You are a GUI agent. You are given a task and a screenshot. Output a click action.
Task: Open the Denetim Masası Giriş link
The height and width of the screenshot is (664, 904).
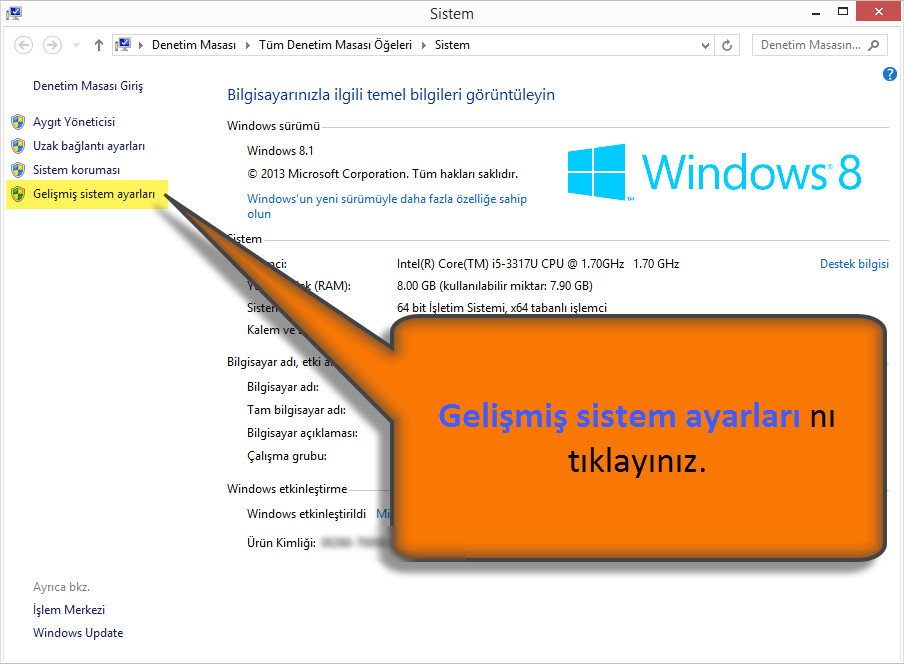pos(88,86)
